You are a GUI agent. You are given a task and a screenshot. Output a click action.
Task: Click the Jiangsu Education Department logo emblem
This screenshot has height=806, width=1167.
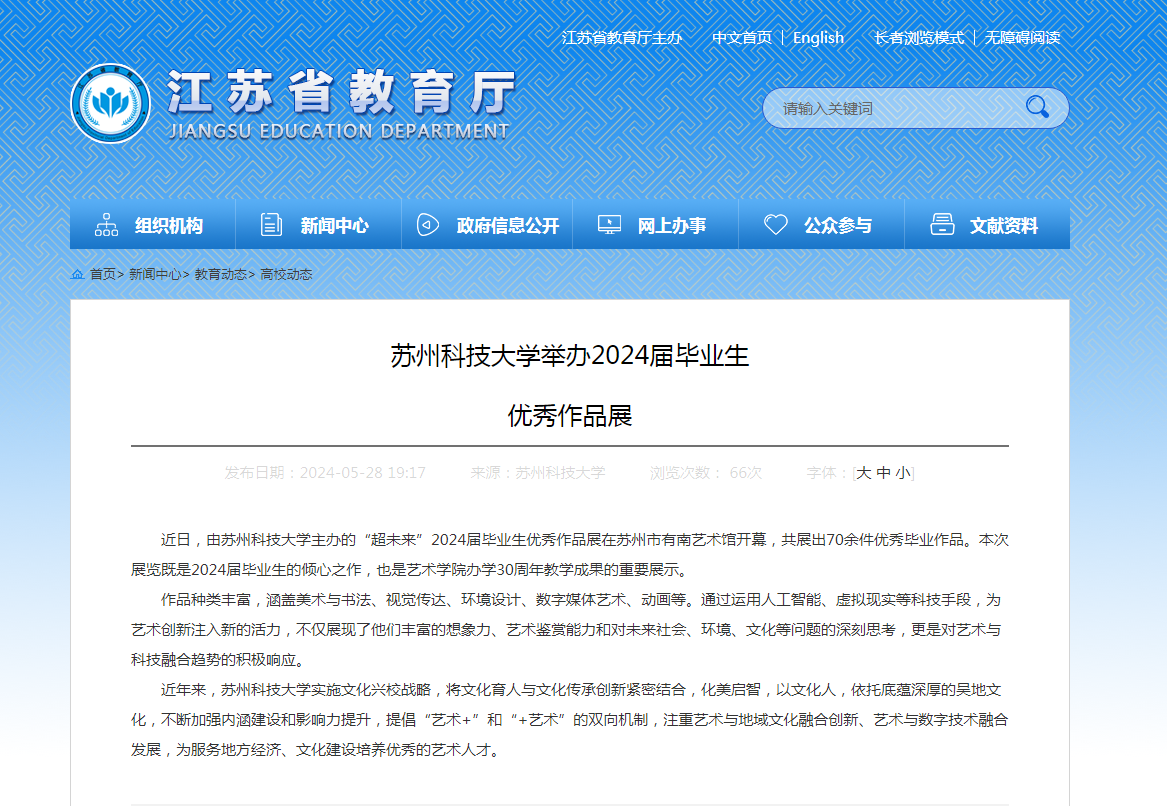110,104
